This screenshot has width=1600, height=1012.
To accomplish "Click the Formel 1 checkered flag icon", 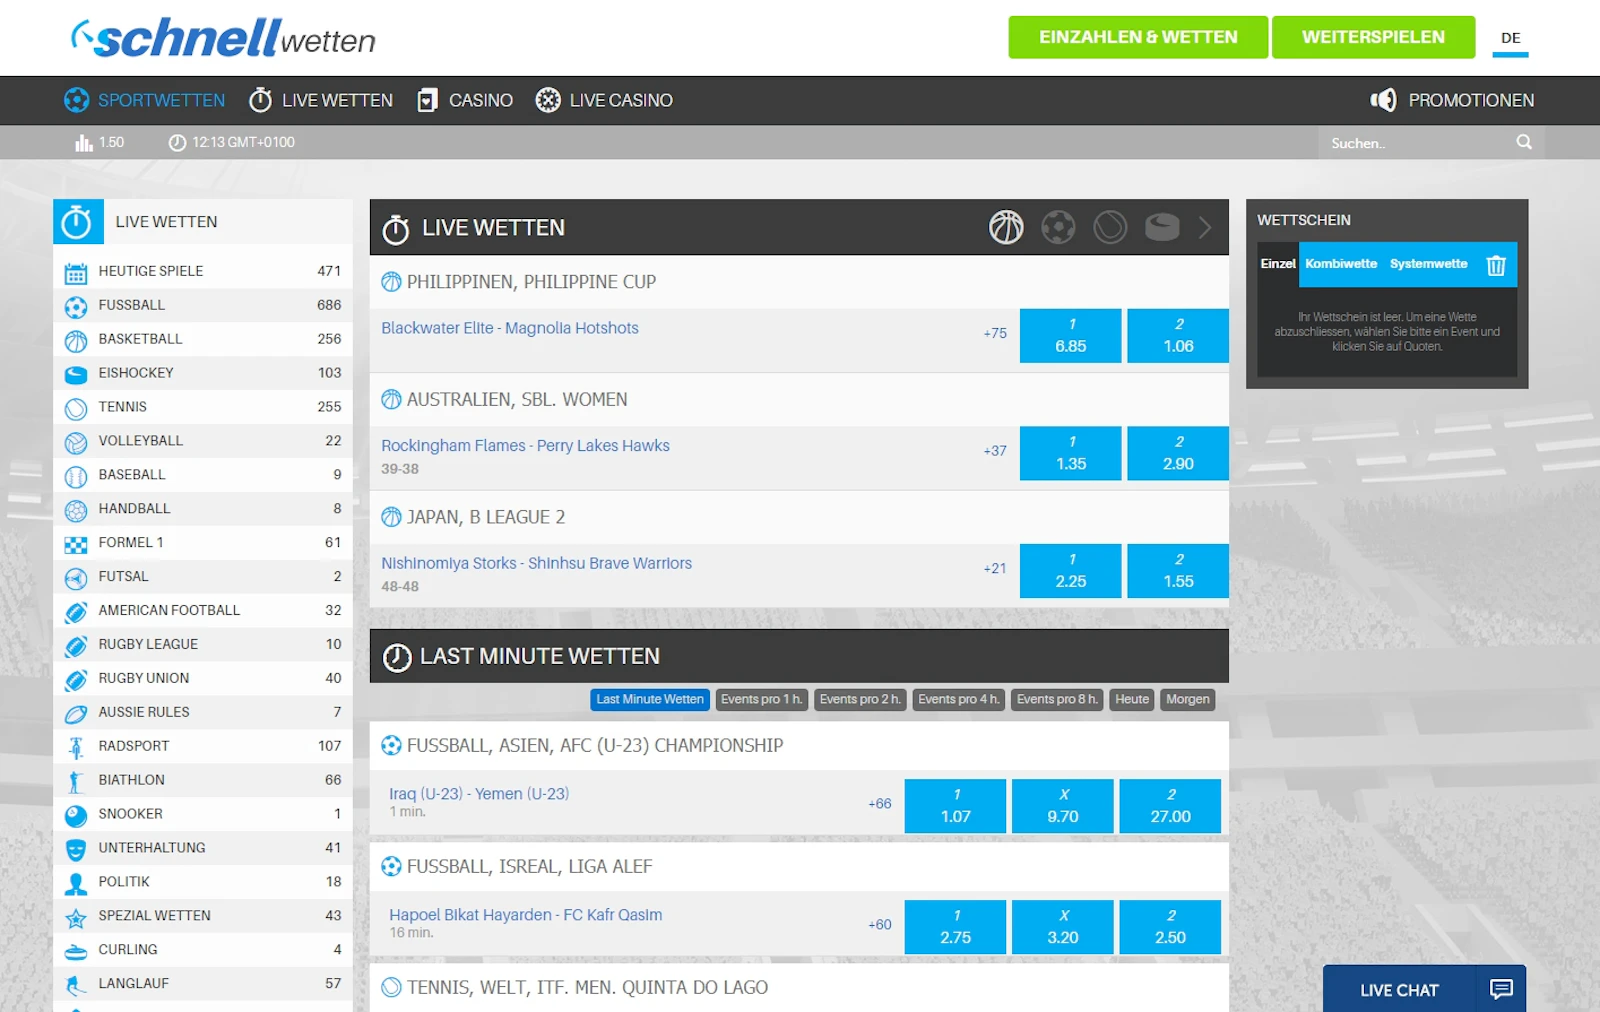I will 76,542.
